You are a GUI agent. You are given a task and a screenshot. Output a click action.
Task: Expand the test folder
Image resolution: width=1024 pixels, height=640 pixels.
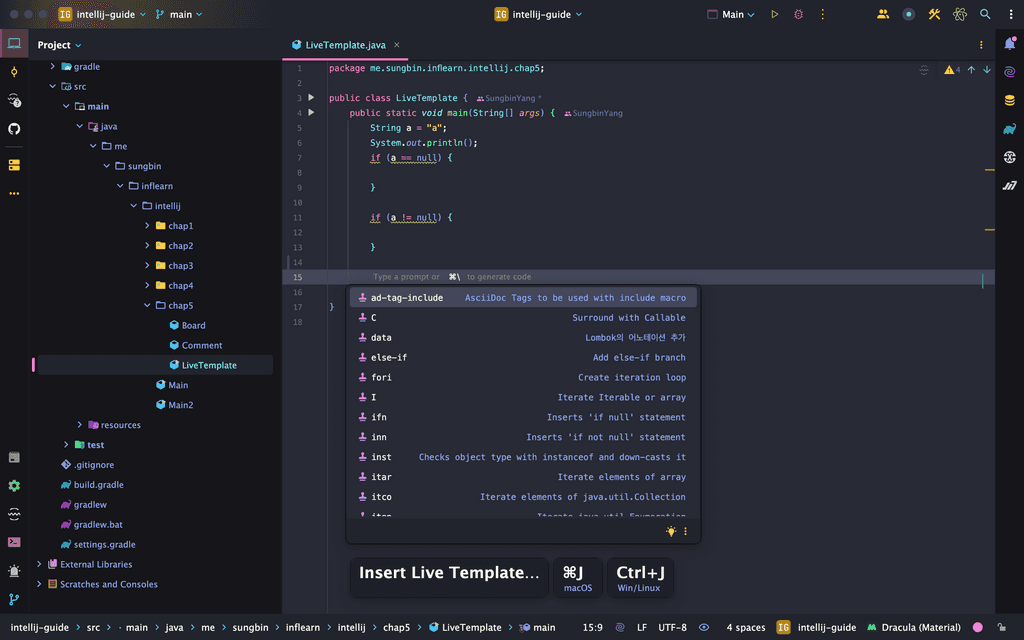pyautogui.click(x=66, y=444)
